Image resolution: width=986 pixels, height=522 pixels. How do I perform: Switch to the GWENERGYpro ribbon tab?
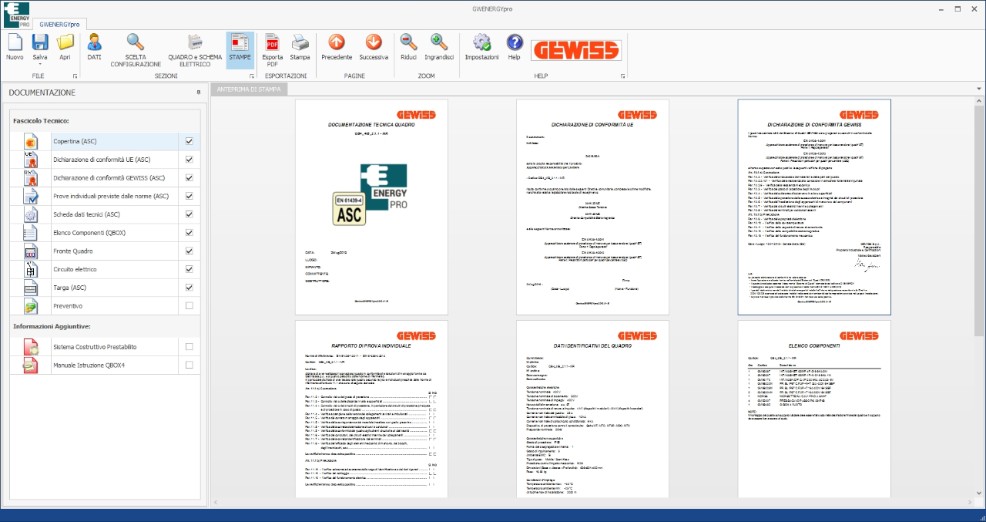click(x=60, y=25)
